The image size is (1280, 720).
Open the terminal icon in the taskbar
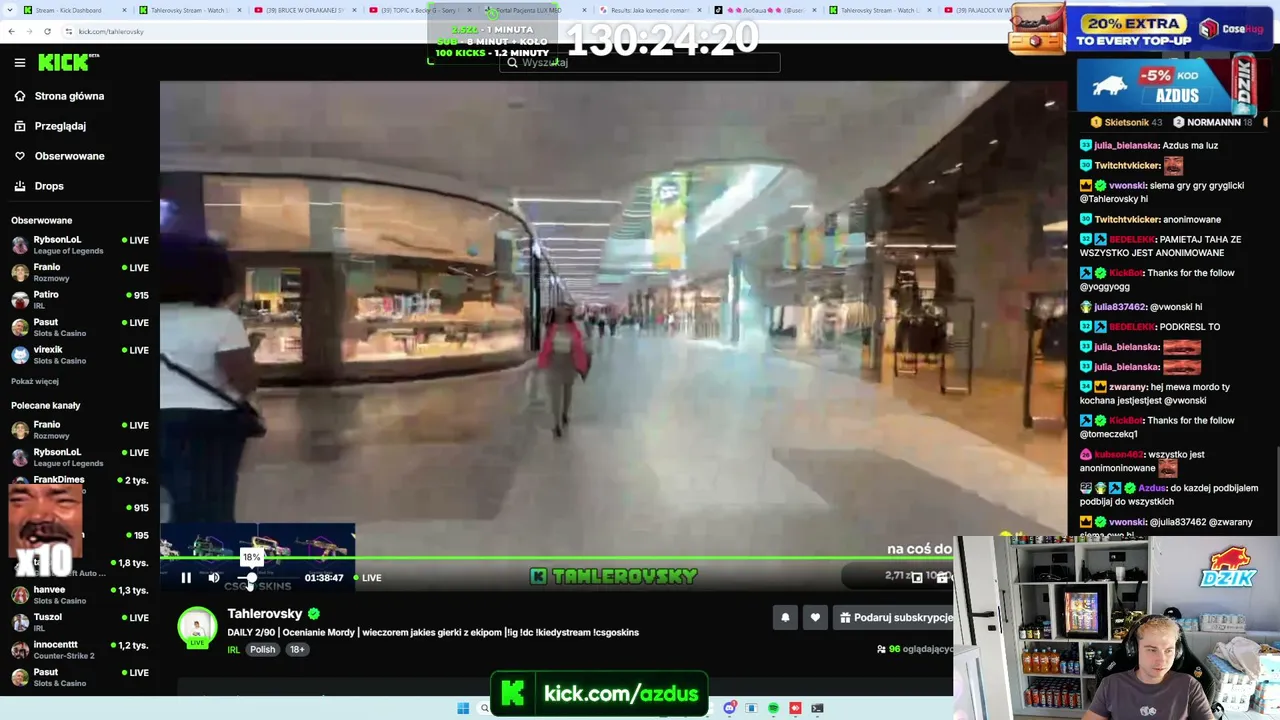tap(817, 708)
